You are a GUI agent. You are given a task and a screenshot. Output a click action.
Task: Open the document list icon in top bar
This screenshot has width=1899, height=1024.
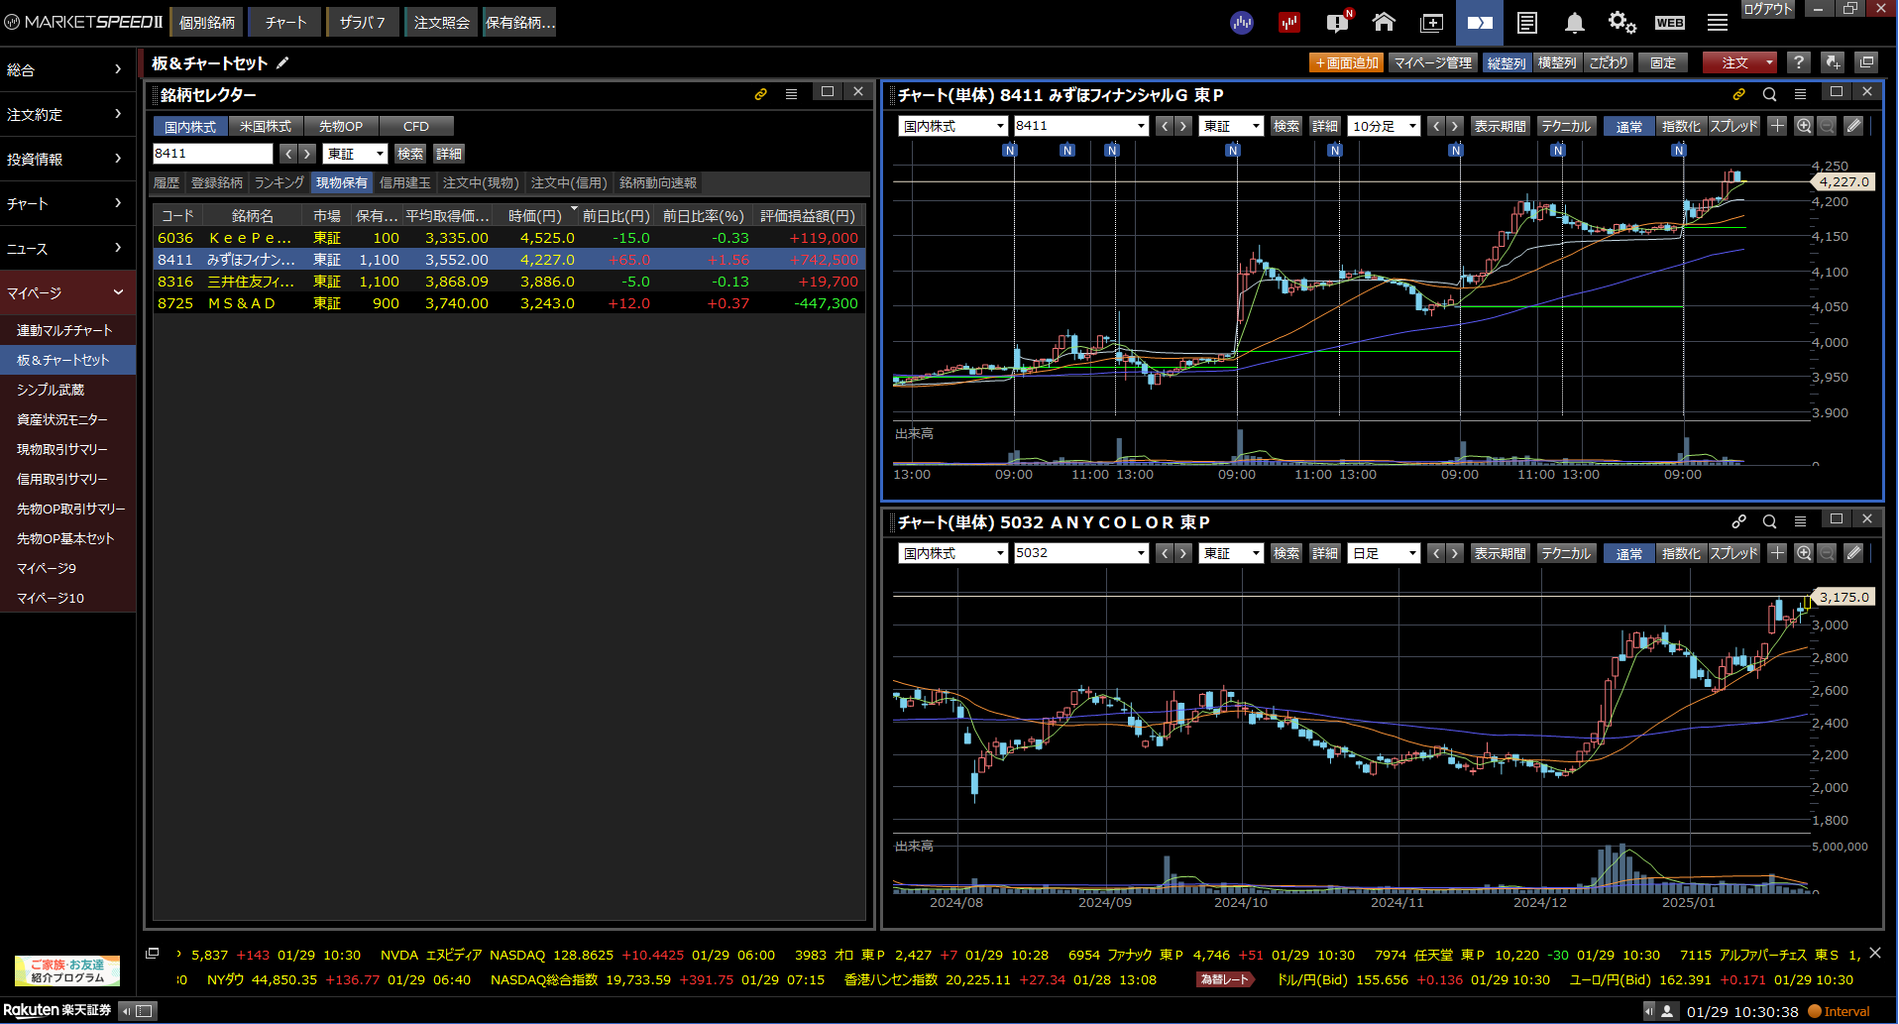pos(1526,23)
